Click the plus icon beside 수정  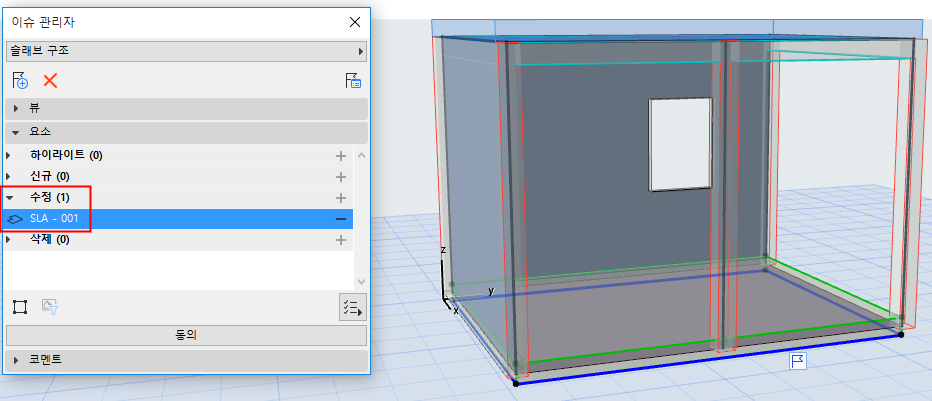pos(341,198)
